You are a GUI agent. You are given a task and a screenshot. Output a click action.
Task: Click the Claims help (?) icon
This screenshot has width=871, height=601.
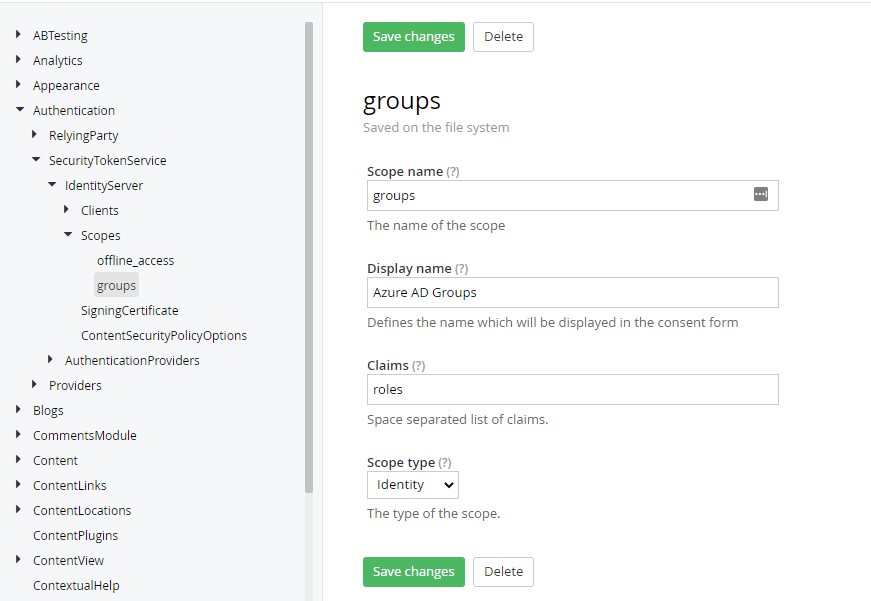click(x=418, y=365)
